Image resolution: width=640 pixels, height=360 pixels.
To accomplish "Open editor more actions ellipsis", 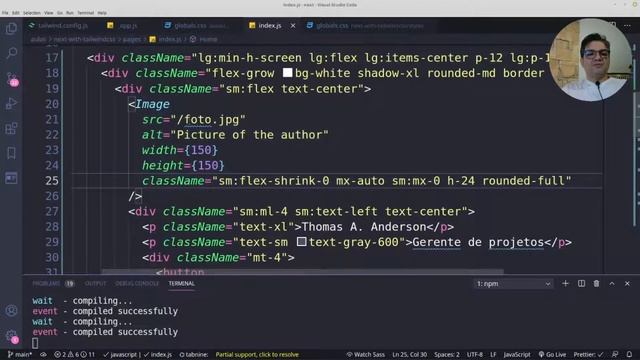I will [627, 25].
